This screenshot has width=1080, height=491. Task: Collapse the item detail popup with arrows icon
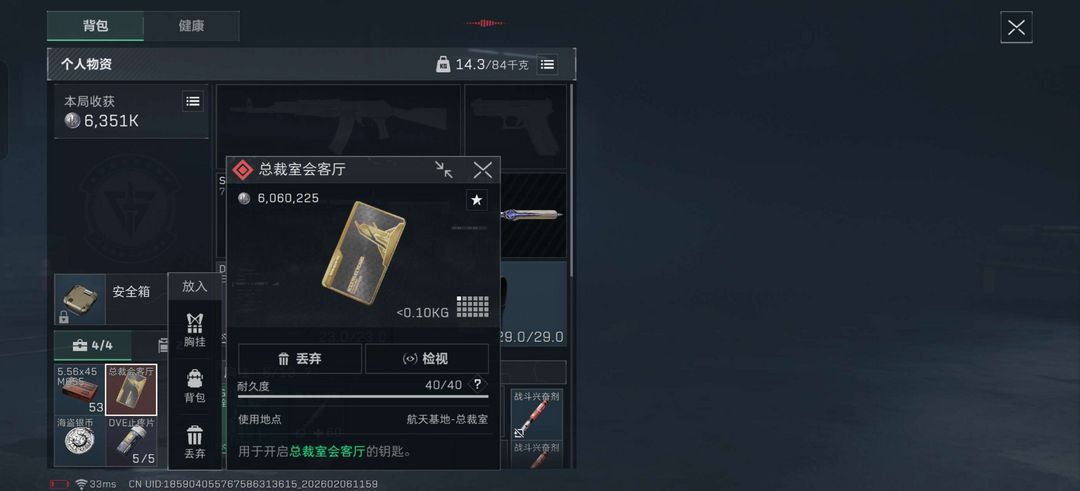coord(444,170)
